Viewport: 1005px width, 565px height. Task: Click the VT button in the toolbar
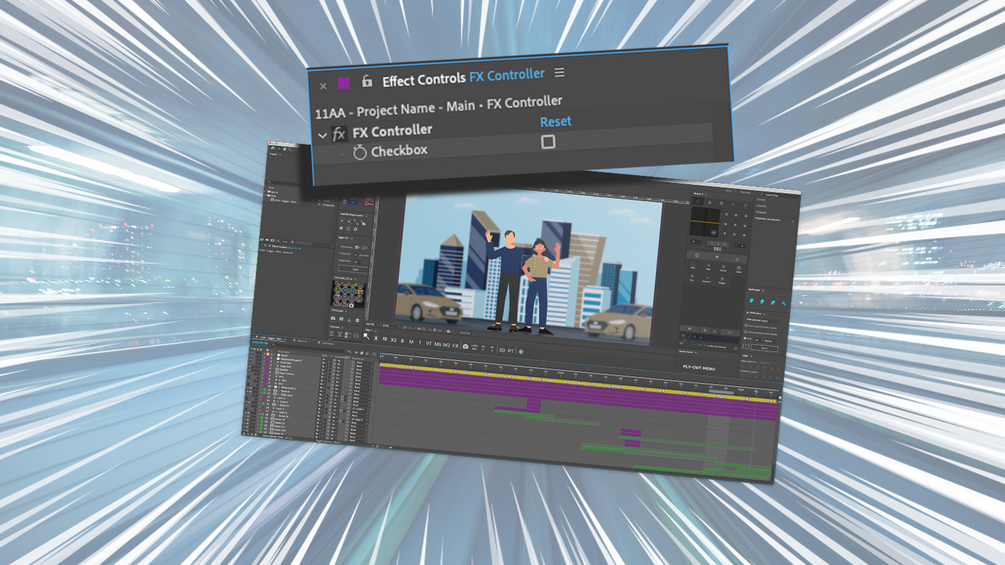click(x=429, y=343)
